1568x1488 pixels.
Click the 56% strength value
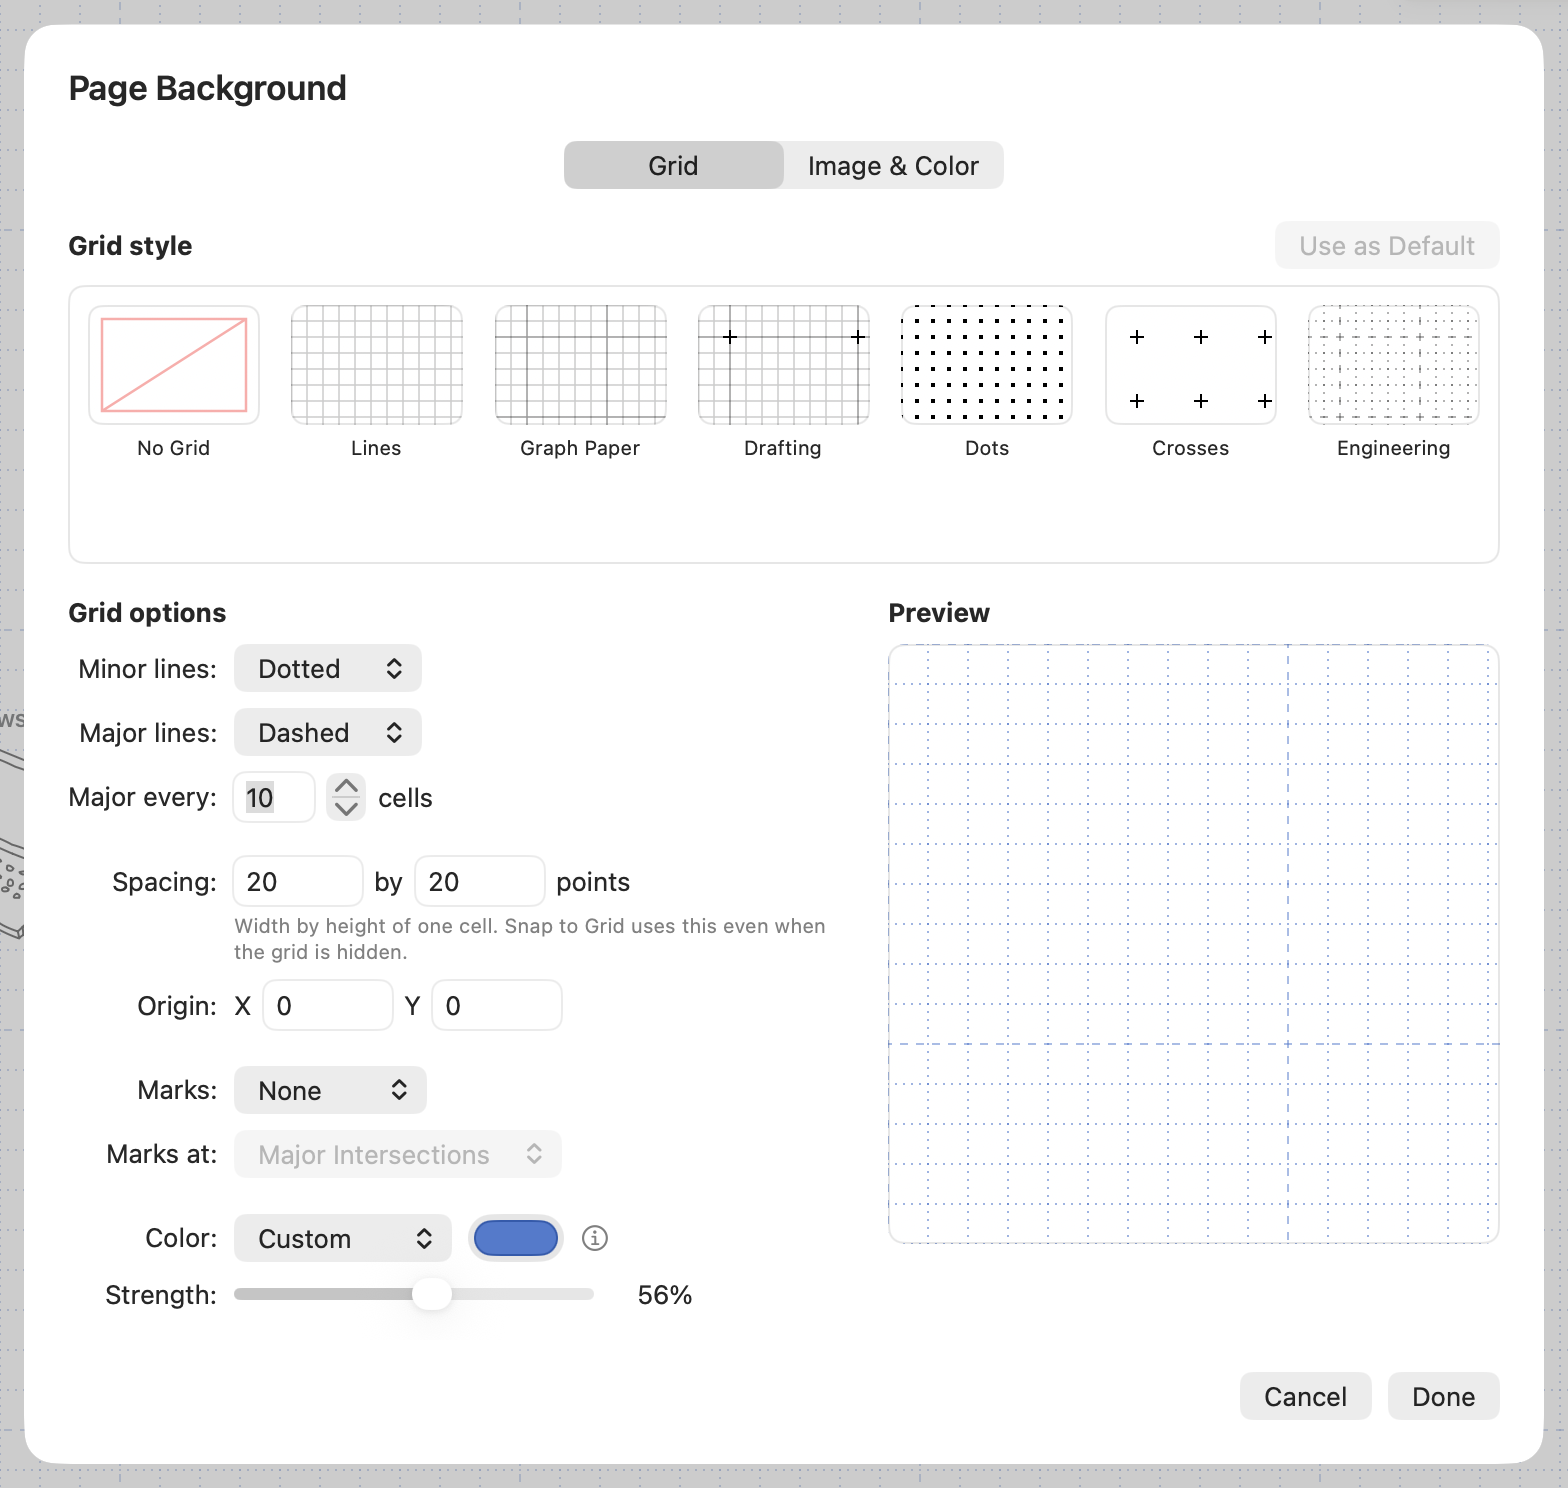coord(665,1294)
